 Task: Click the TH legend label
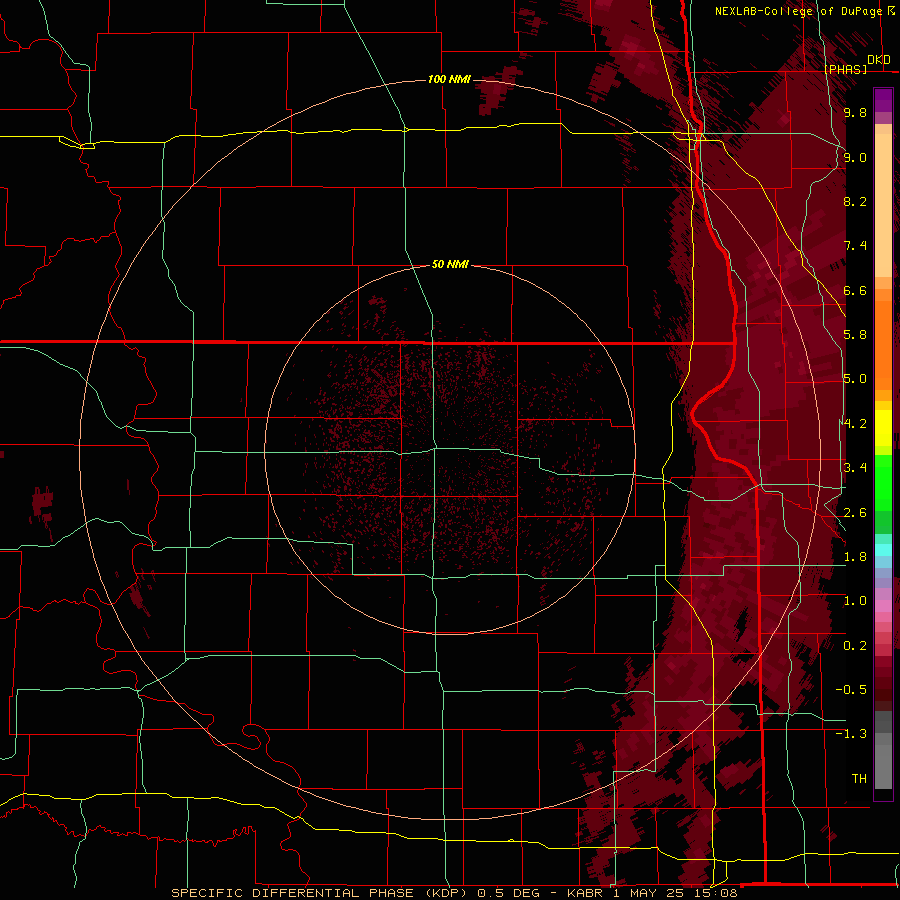point(859,779)
